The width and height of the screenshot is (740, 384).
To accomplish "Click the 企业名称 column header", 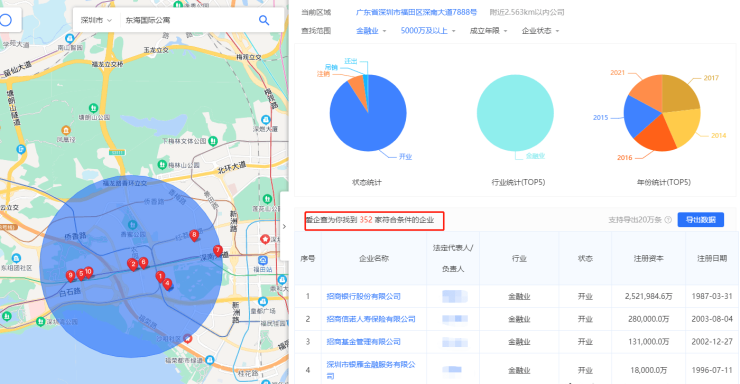I will click(374, 259).
